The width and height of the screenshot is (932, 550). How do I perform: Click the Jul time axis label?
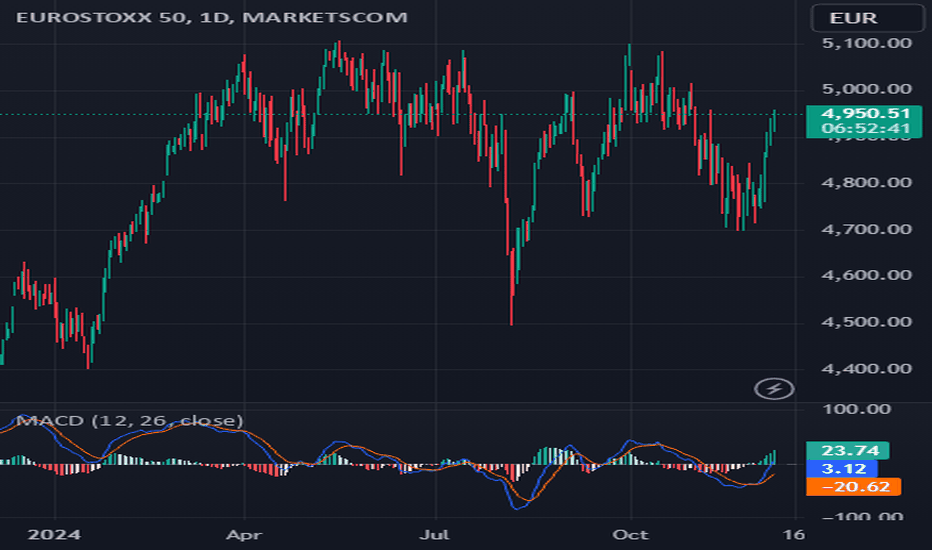pos(434,535)
